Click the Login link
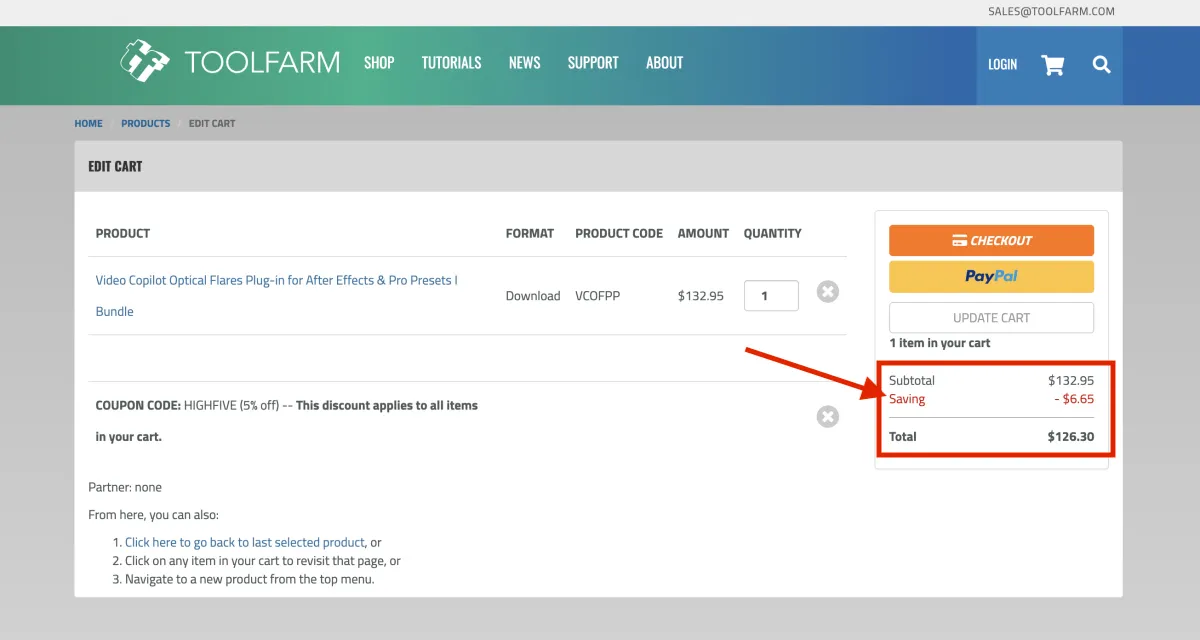Screen dimensions: 1200x640 [x=1002, y=64]
